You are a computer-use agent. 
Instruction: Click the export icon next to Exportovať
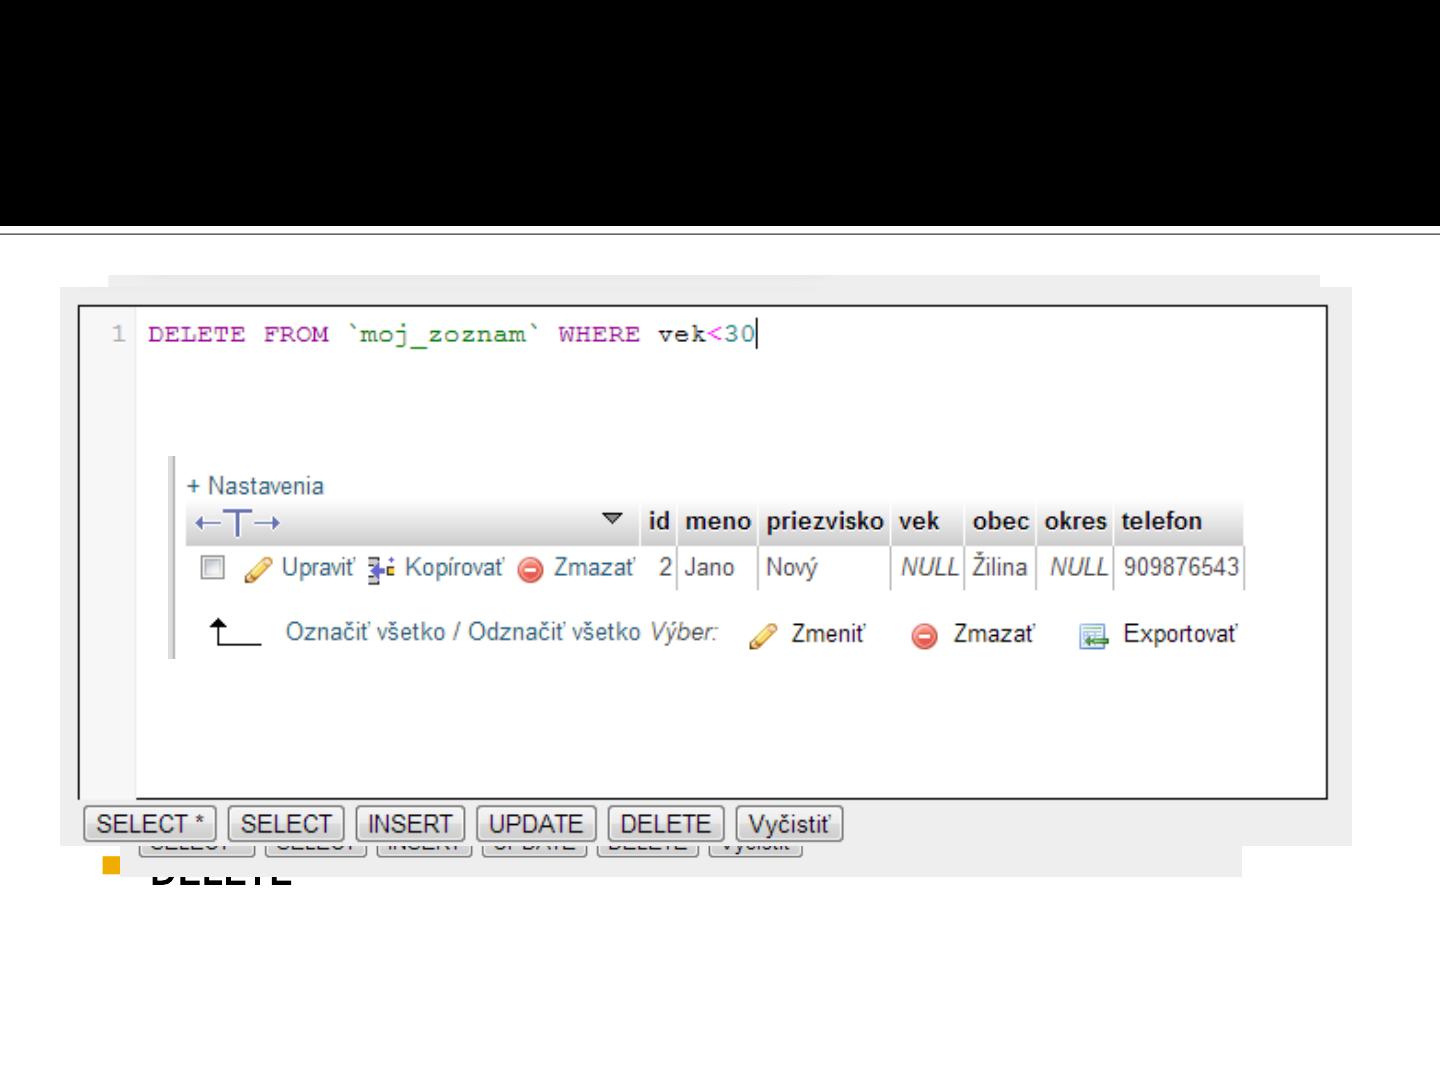pyautogui.click(x=1094, y=636)
